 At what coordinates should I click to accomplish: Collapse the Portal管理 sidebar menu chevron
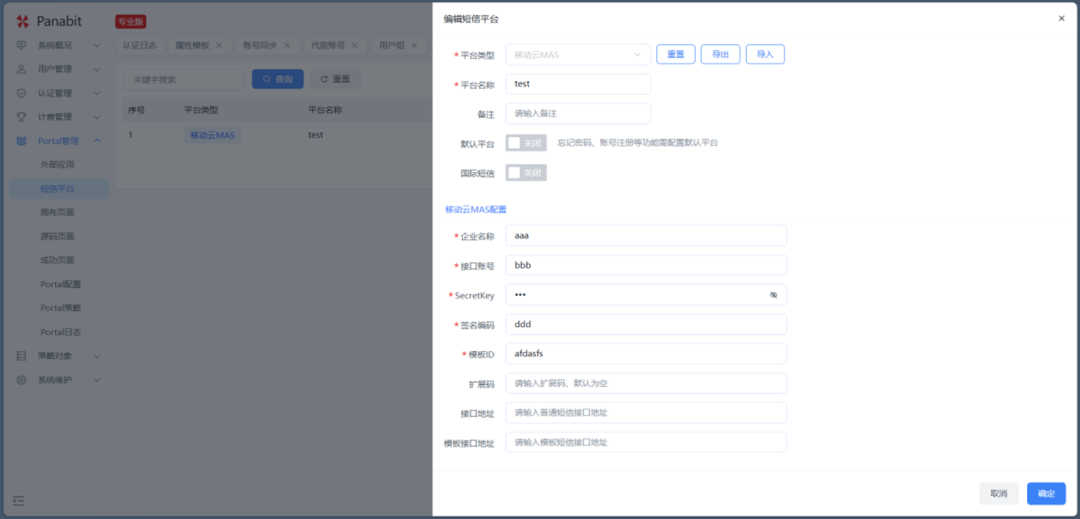(x=97, y=140)
